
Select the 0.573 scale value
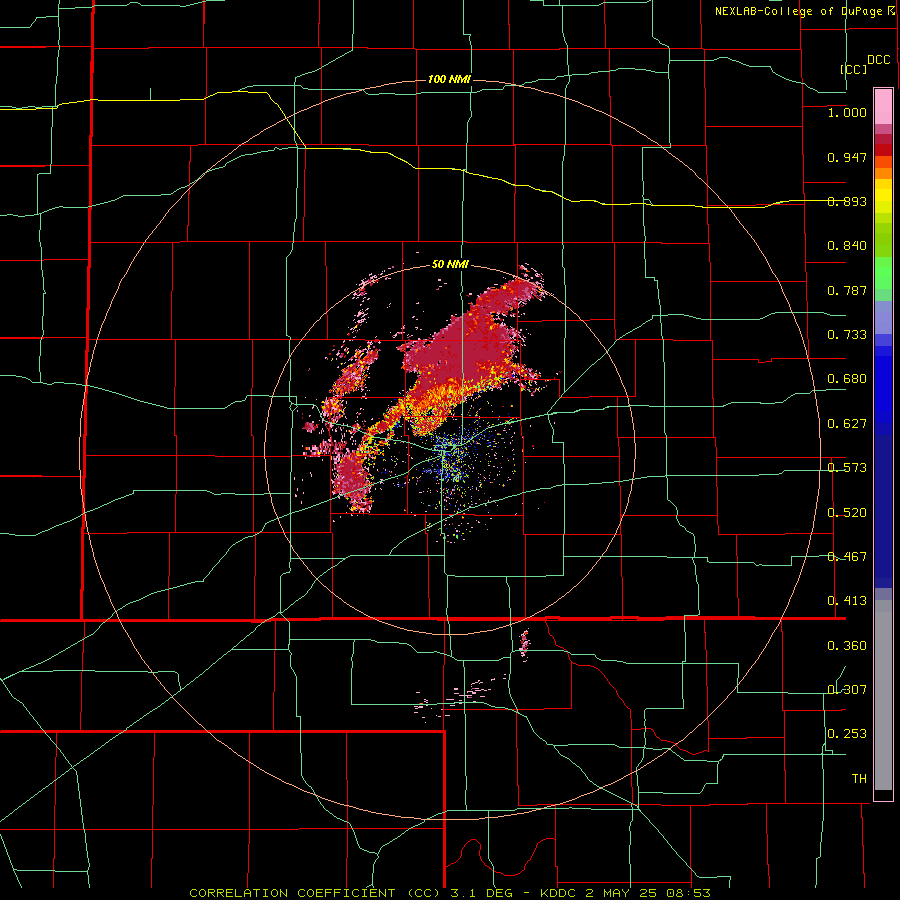[847, 468]
